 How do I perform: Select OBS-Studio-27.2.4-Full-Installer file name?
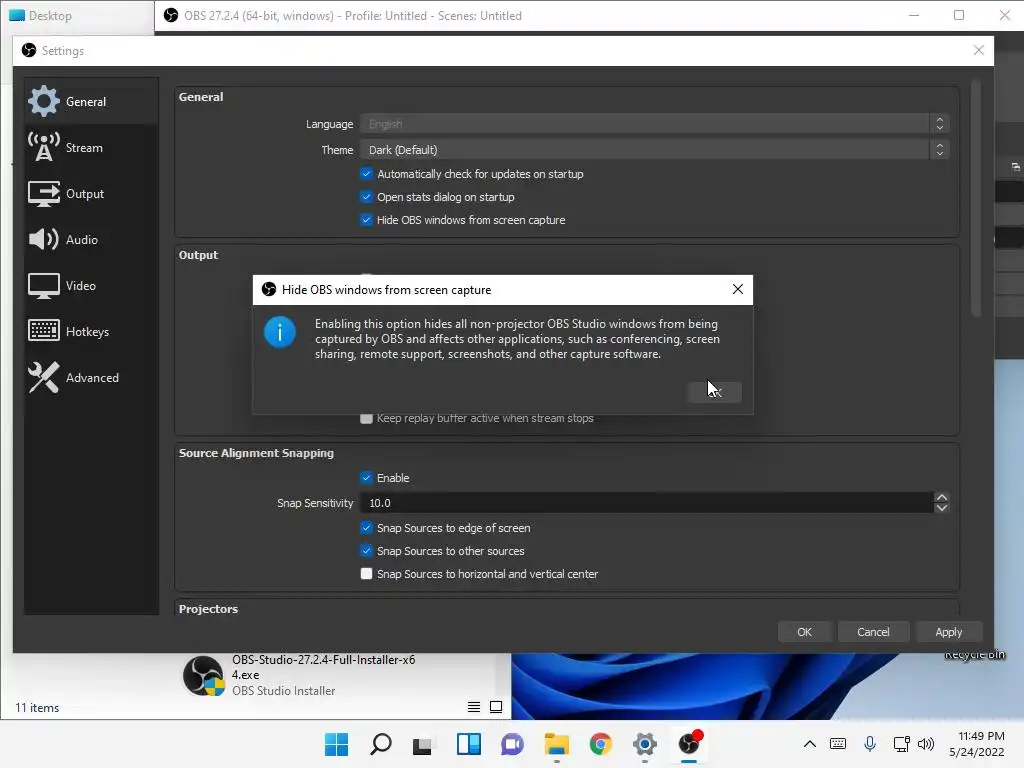tap(323, 667)
